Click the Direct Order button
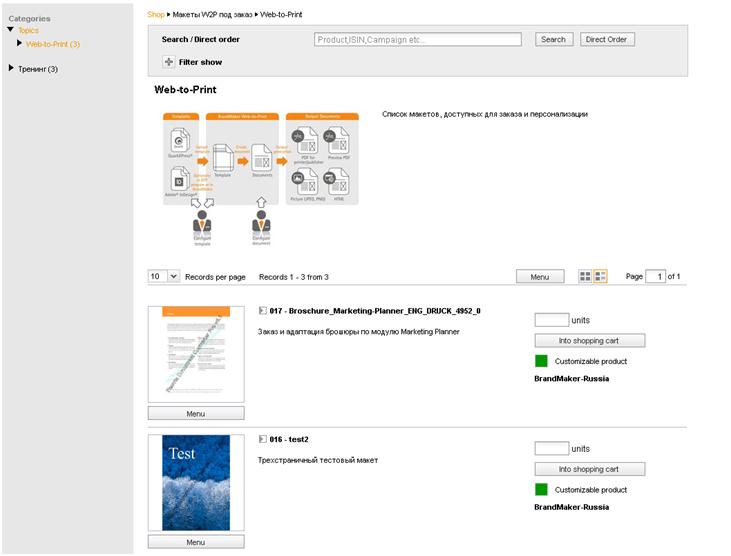Viewport: 731px width, 556px height. click(x=607, y=40)
